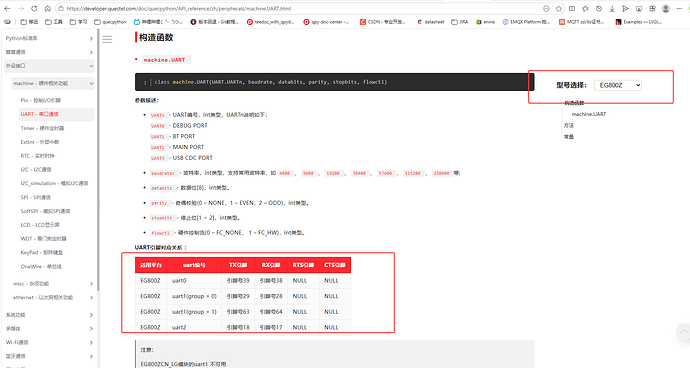This screenshot has width=690, height=368.
Task: Click the scroll-to-top arrow button
Action: pyautogui.click(x=683, y=332)
